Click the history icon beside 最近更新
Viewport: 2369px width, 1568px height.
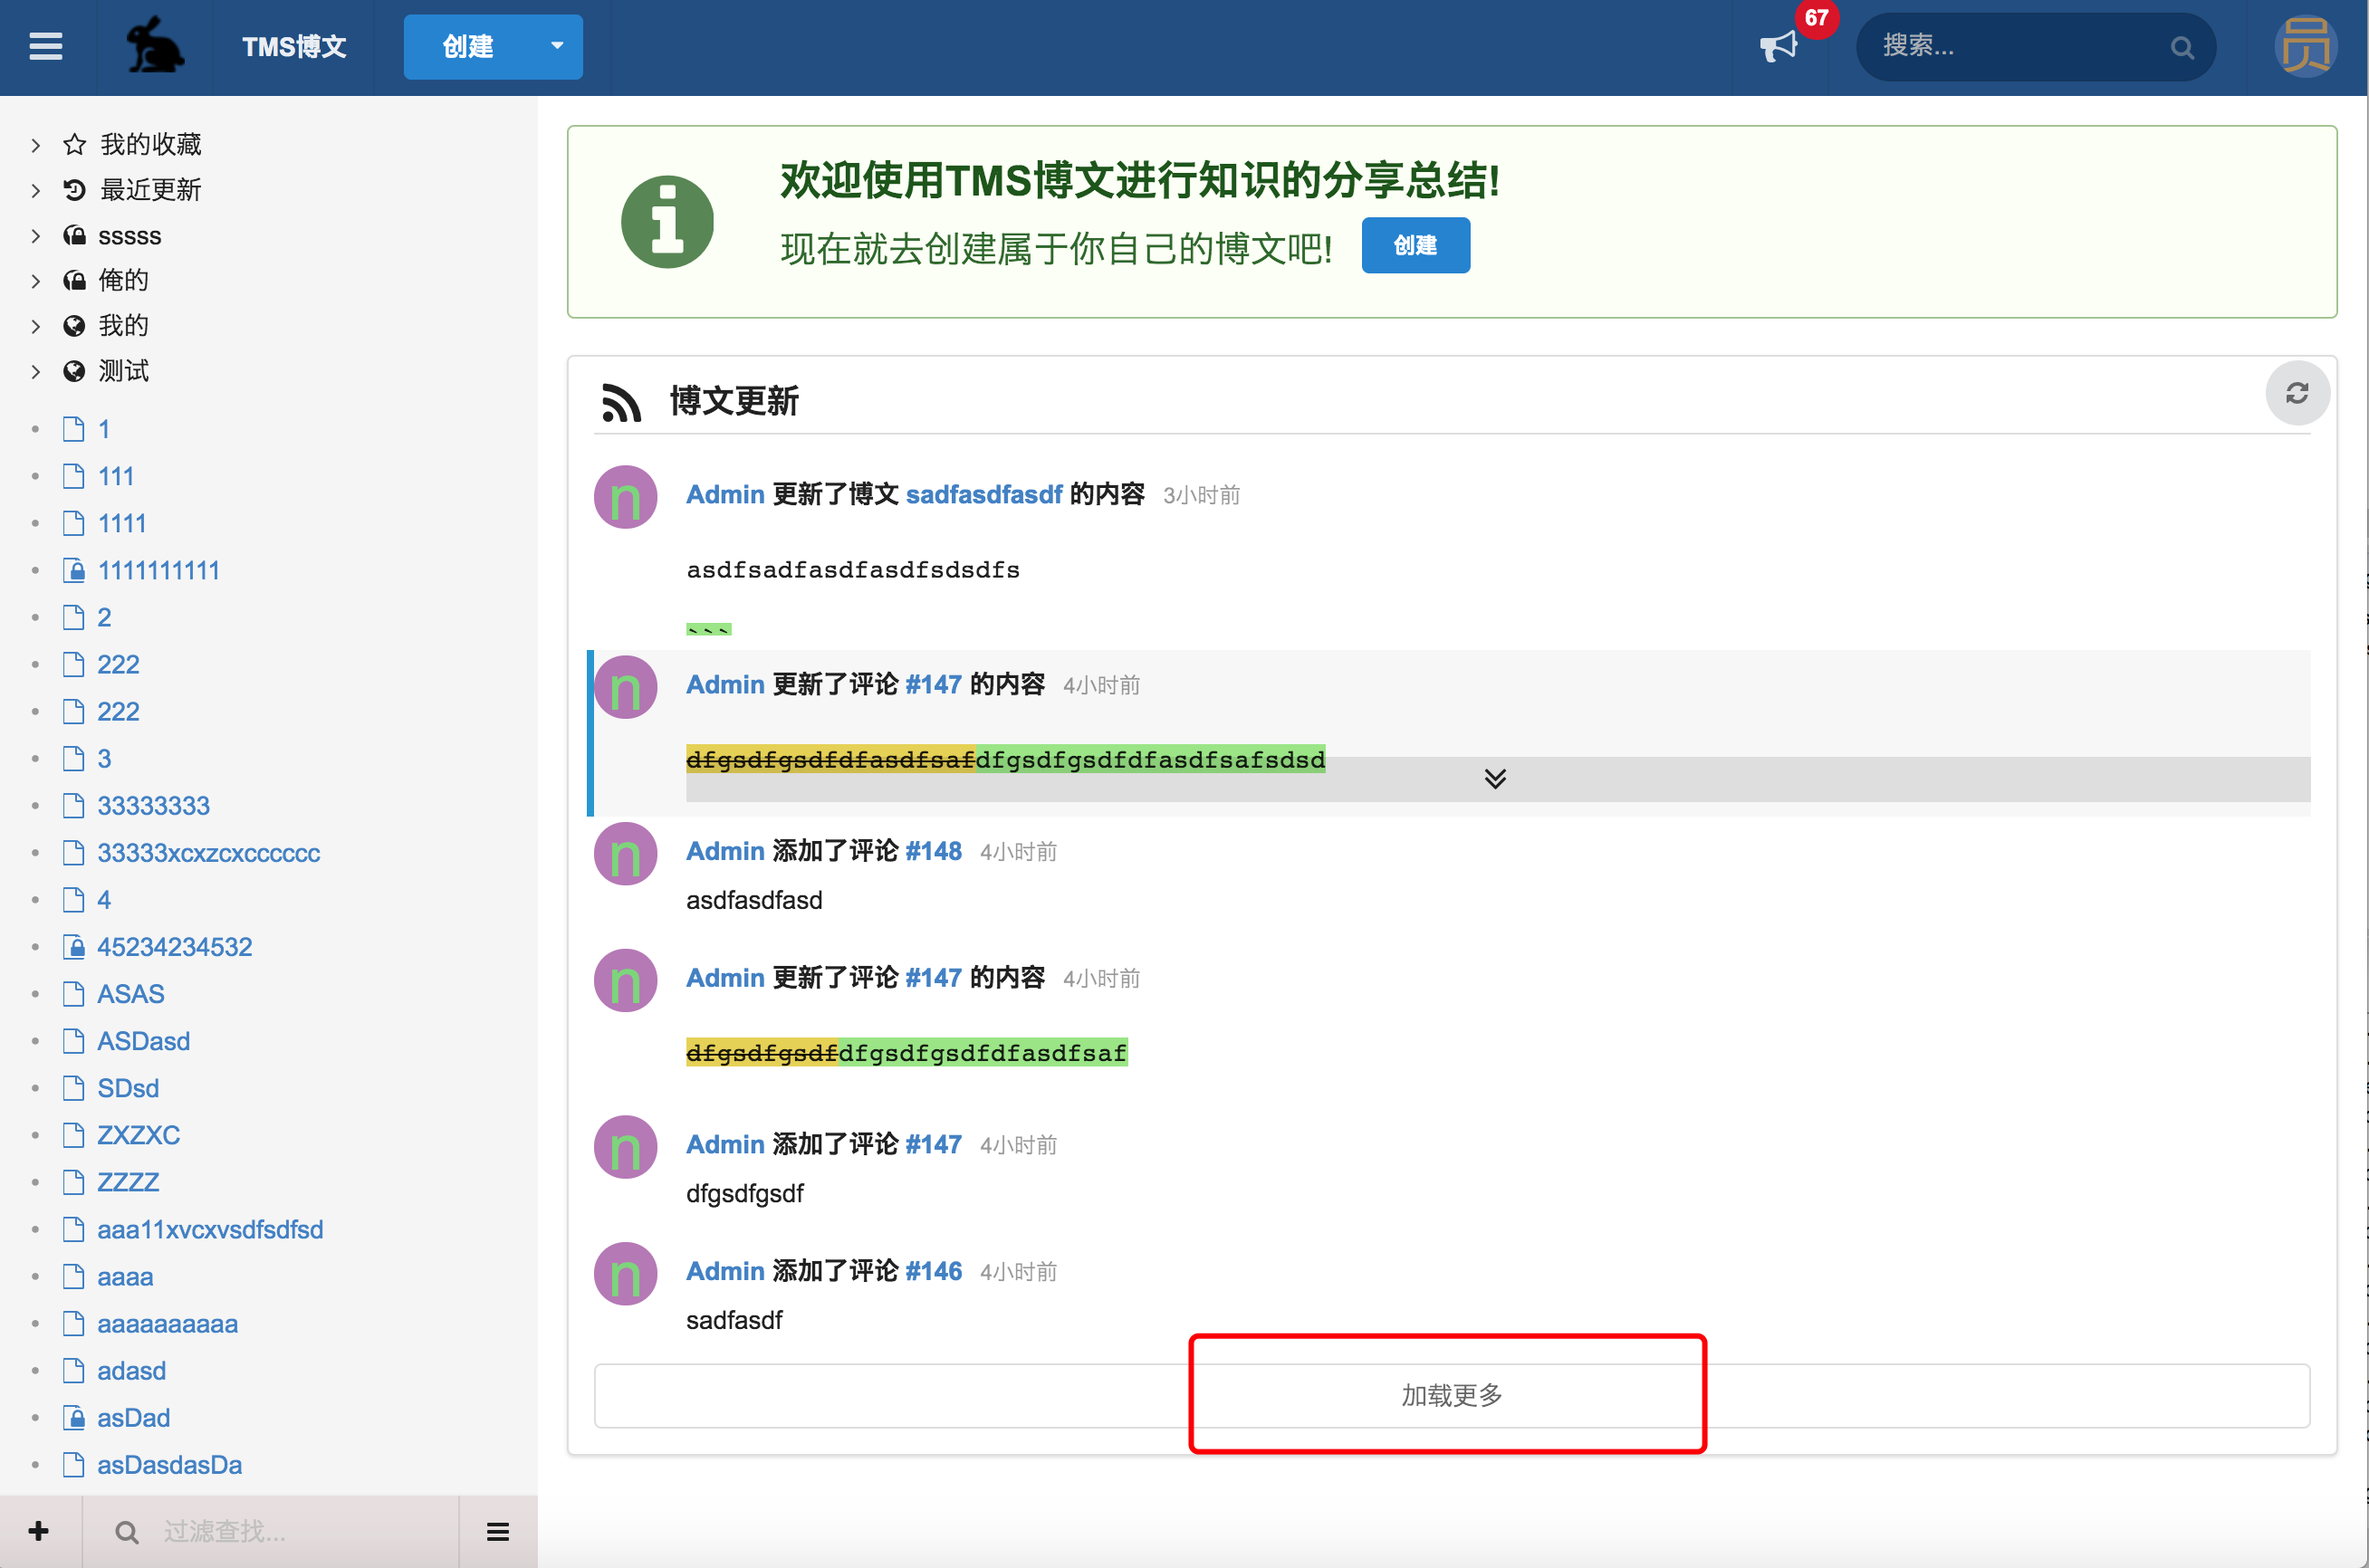(74, 190)
